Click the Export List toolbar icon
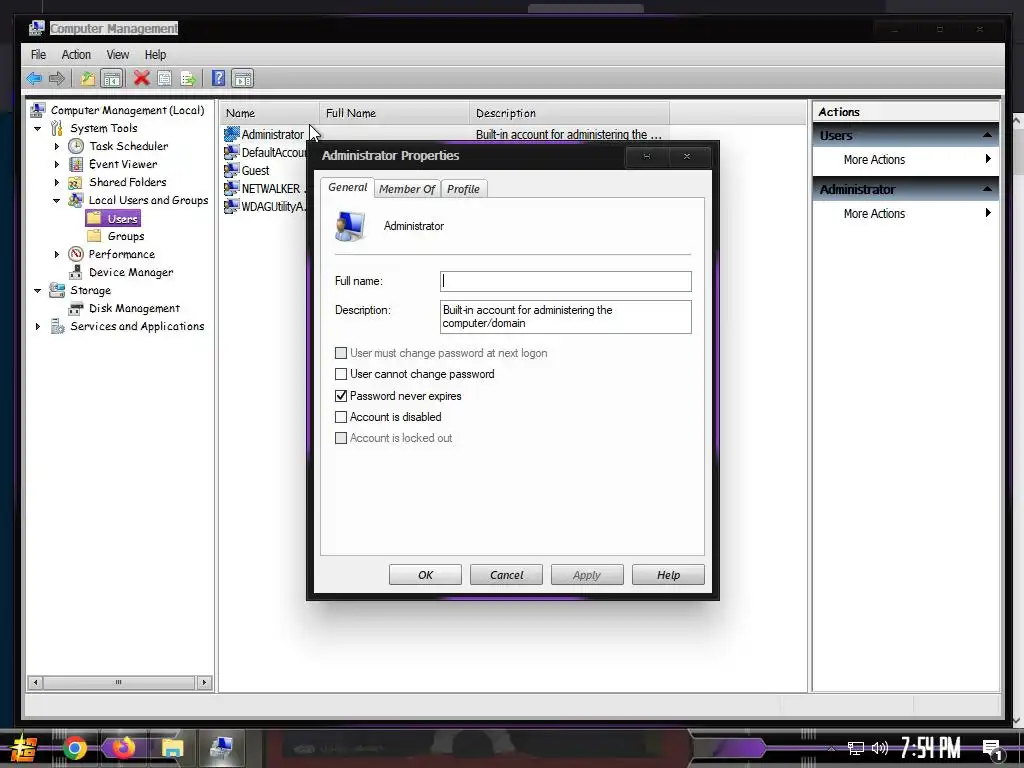Screen dimensions: 1024x768 coord(188,79)
